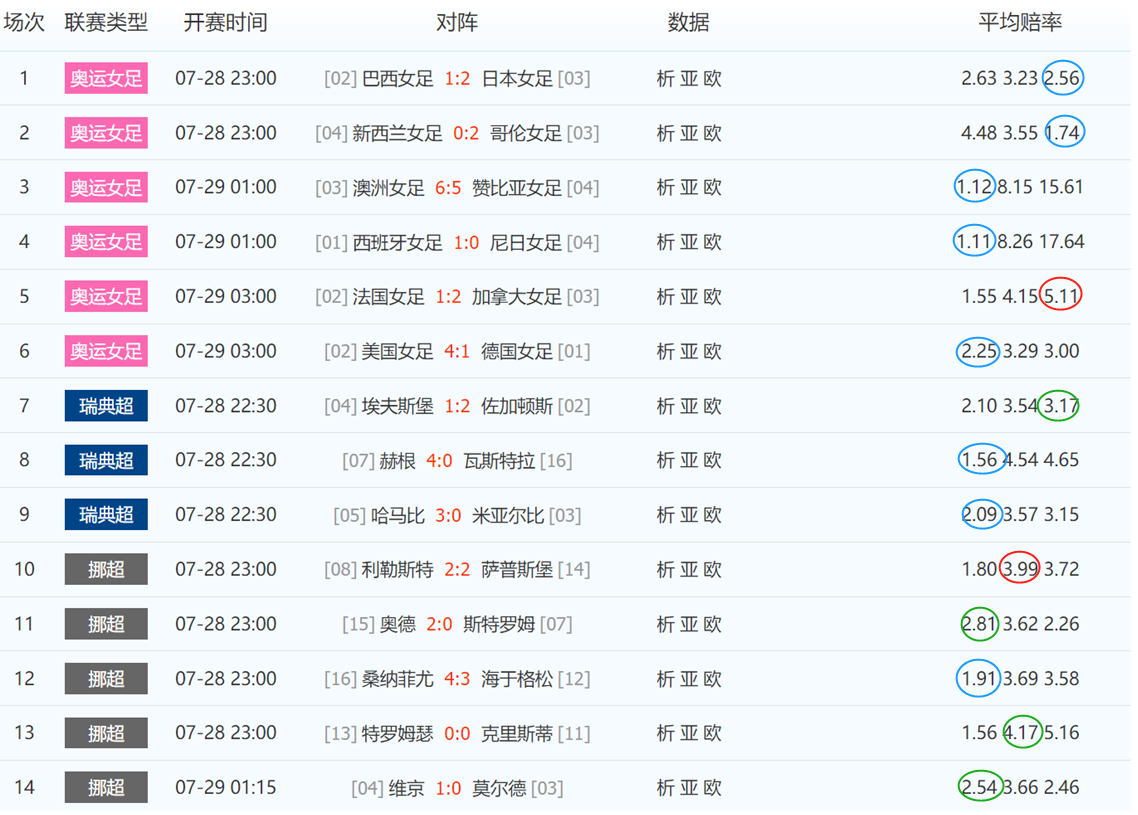
Task: Select team 克里斯蒂
Action: coord(517,733)
